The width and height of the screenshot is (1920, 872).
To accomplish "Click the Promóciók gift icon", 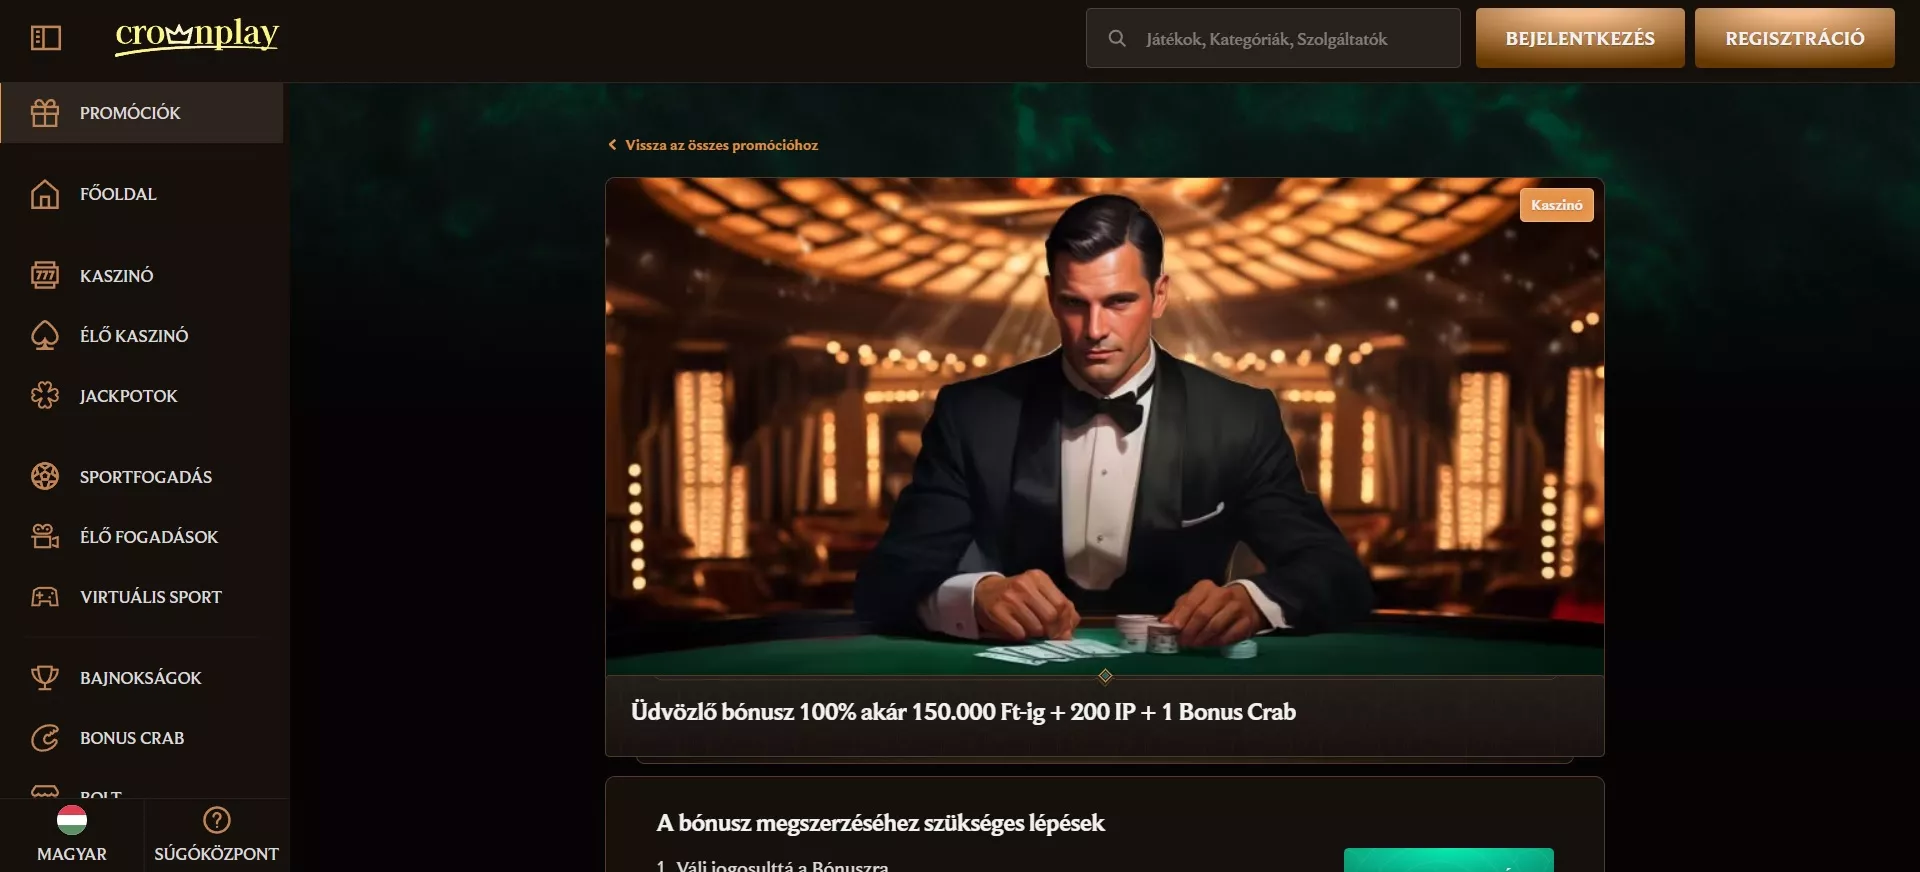I will 45,113.
